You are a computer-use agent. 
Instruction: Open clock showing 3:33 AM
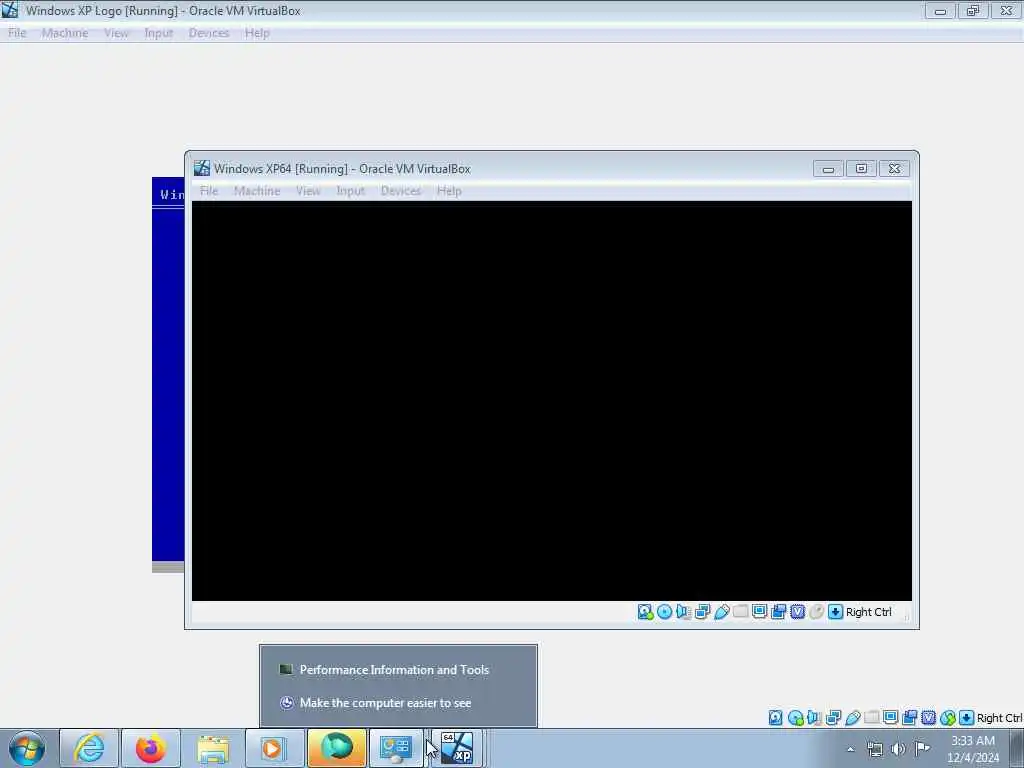click(973, 749)
